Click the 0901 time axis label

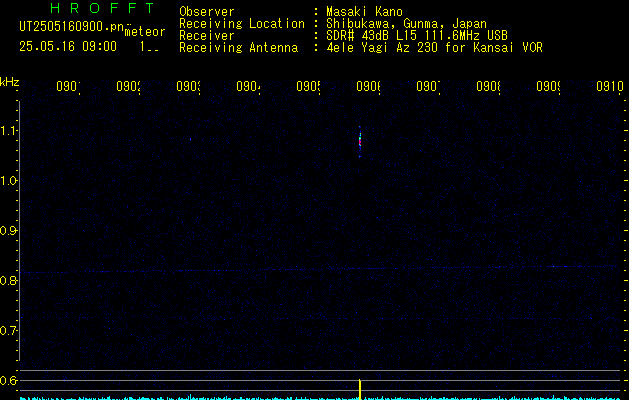click(68, 87)
